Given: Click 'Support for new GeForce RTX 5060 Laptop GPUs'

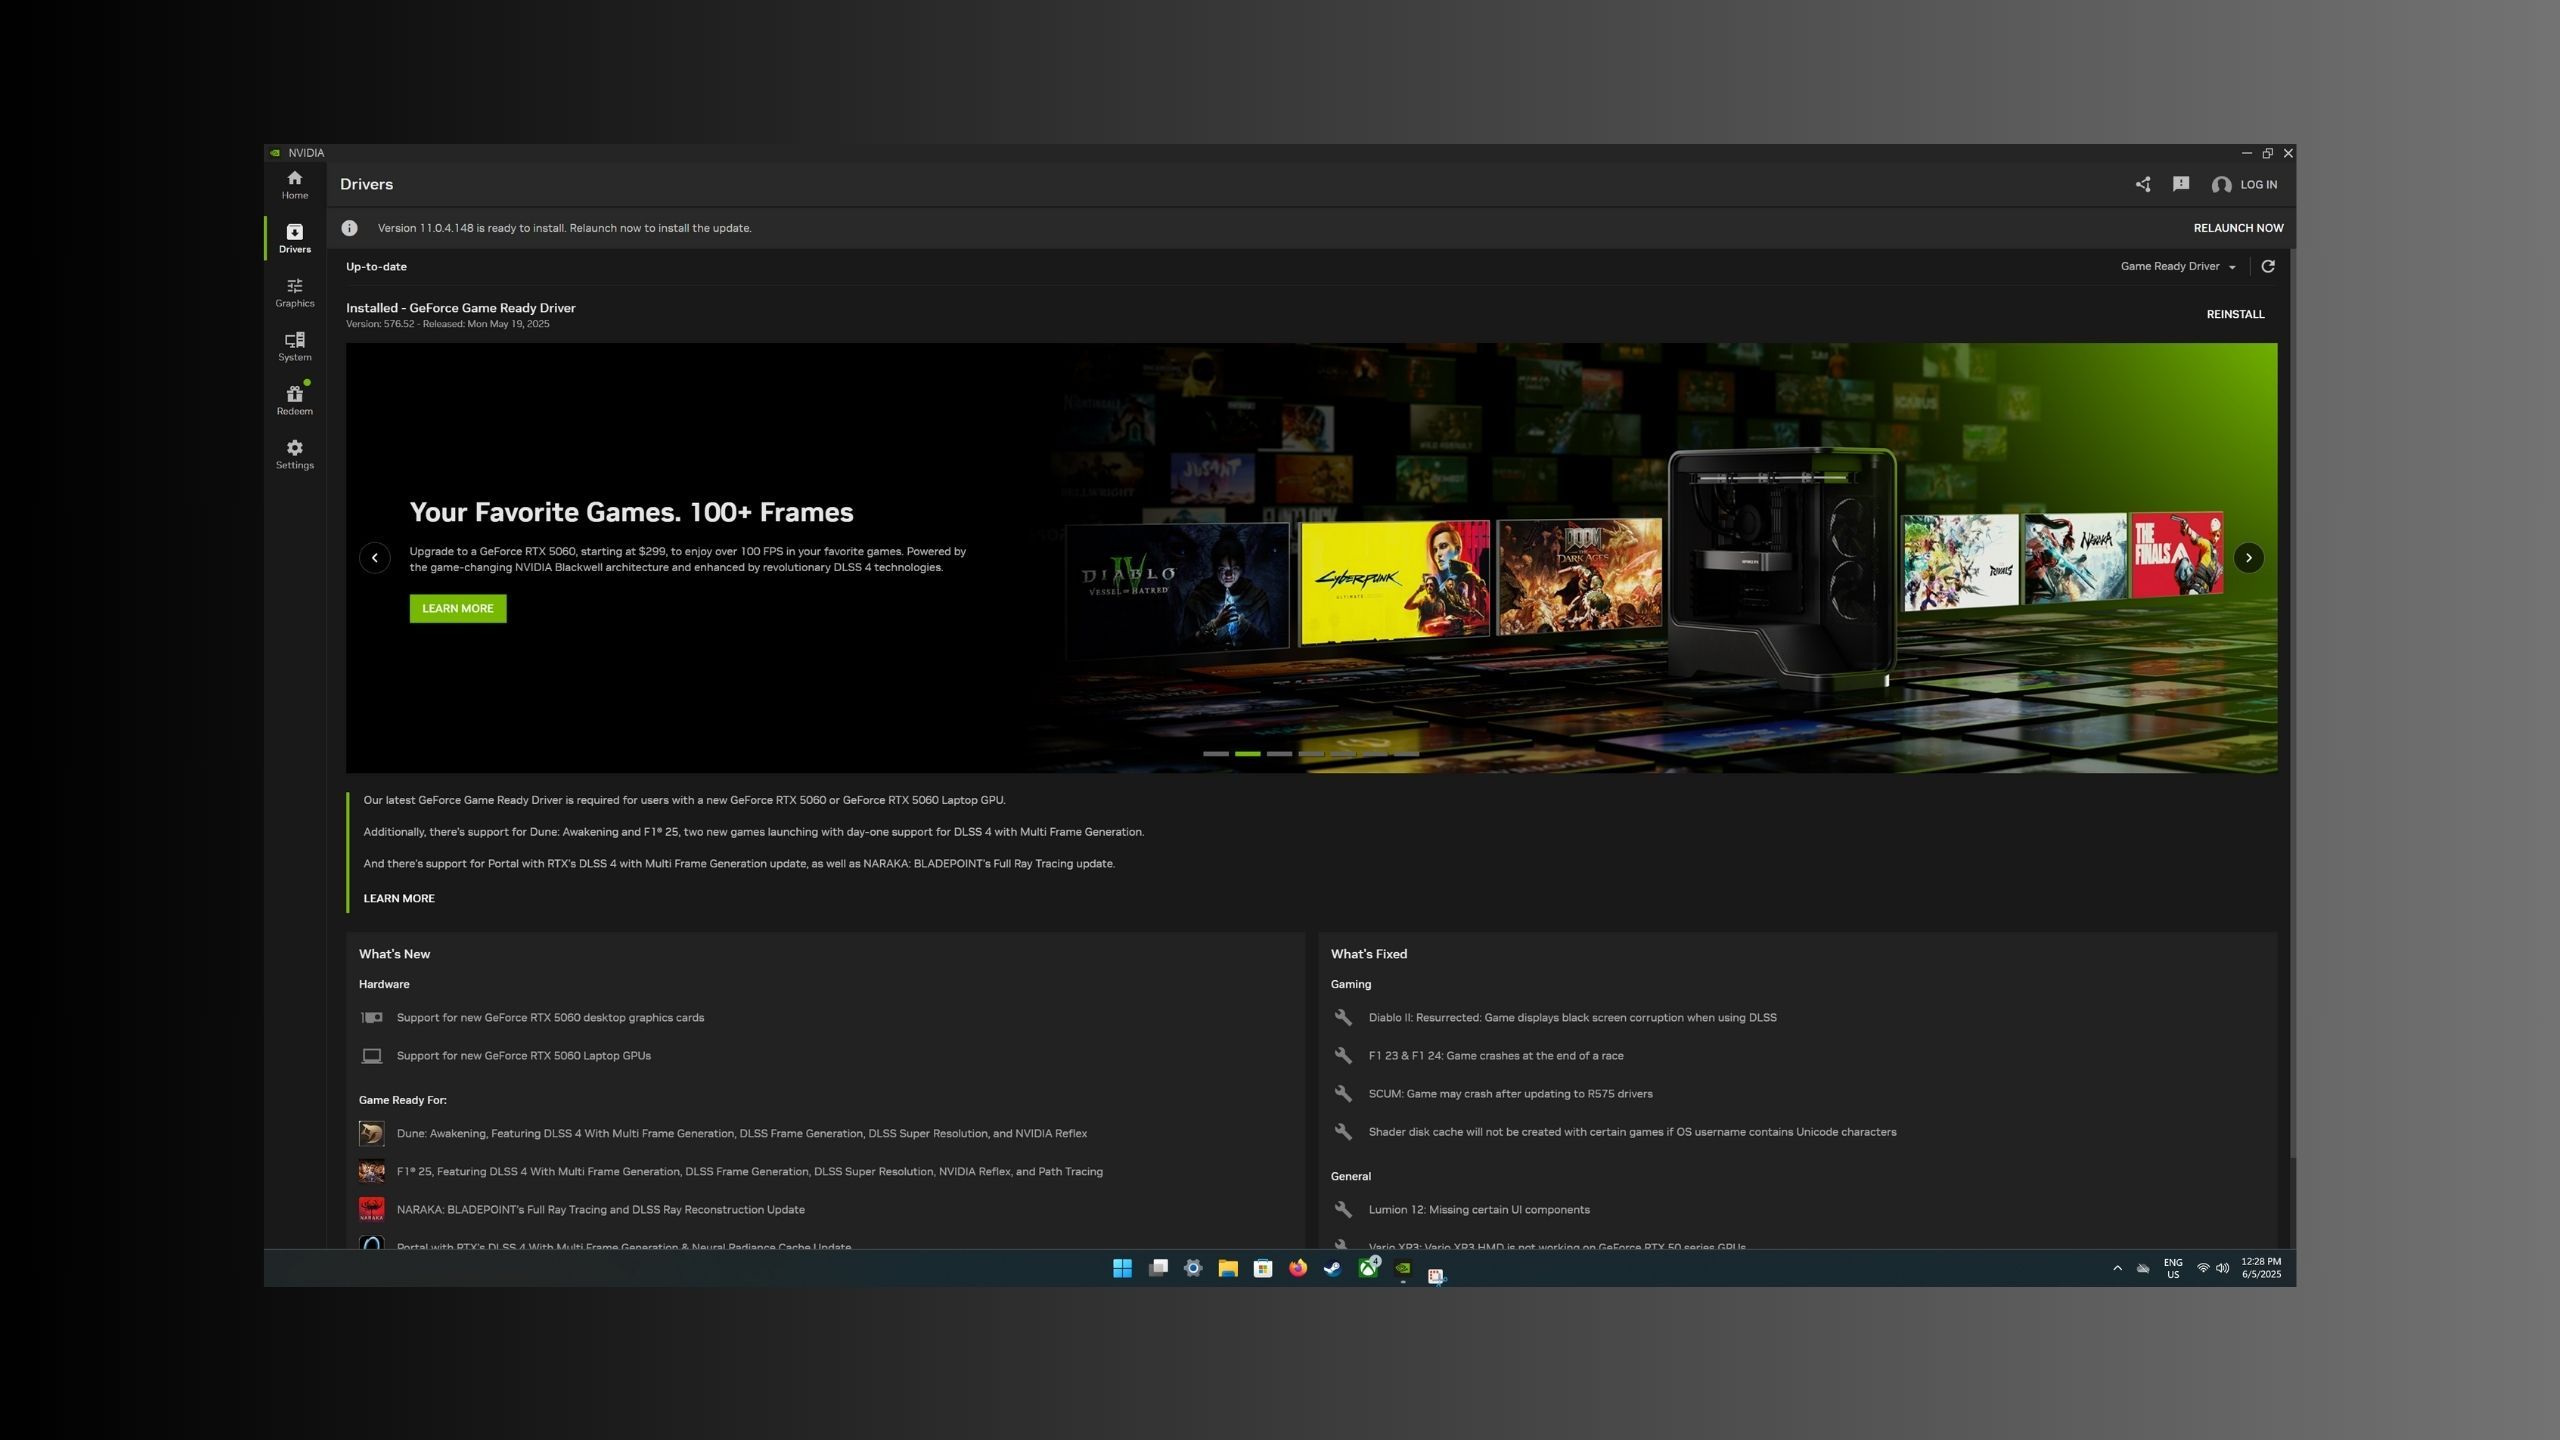Looking at the screenshot, I should click(523, 1055).
